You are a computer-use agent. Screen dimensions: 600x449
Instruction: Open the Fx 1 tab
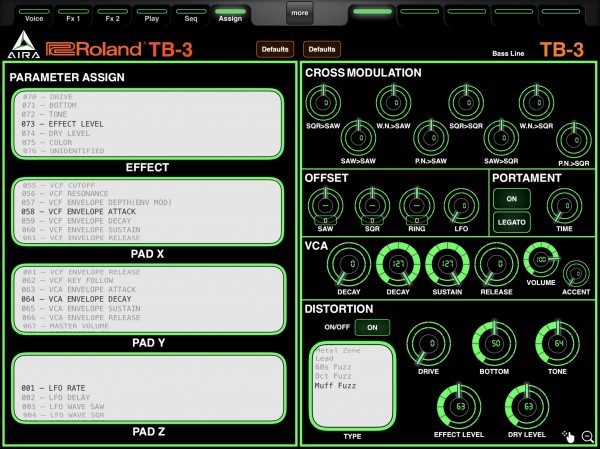(73, 15)
